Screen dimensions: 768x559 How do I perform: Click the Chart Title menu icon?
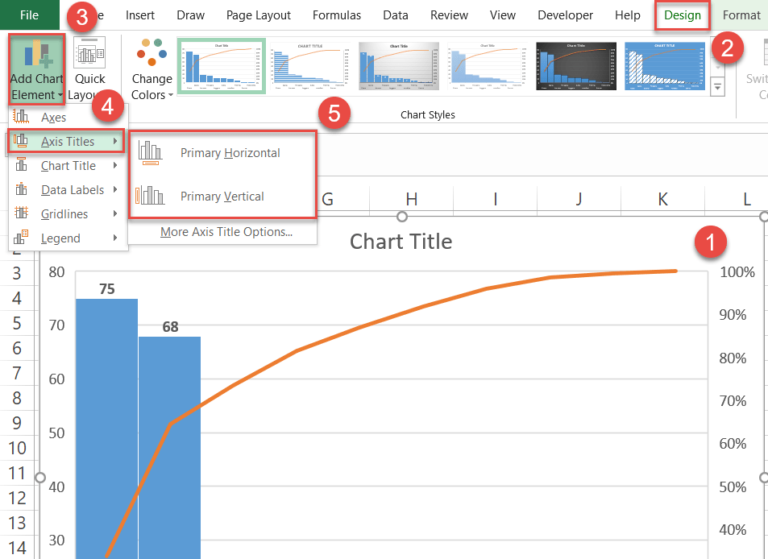(21, 165)
